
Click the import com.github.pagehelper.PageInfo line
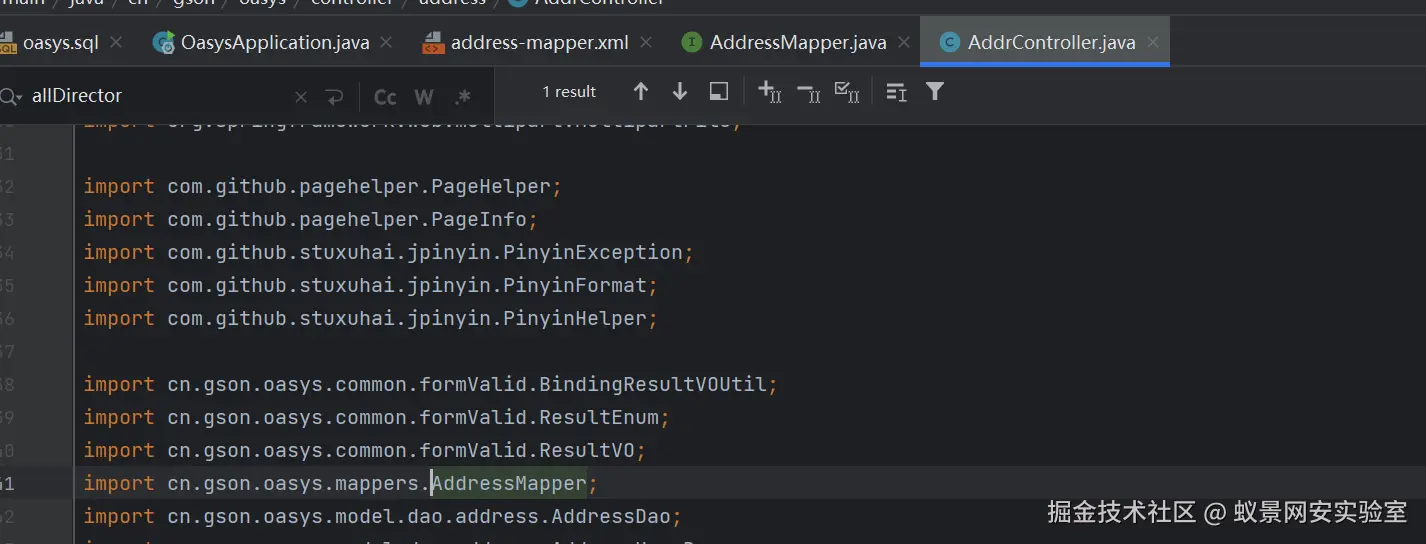tap(311, 219)
